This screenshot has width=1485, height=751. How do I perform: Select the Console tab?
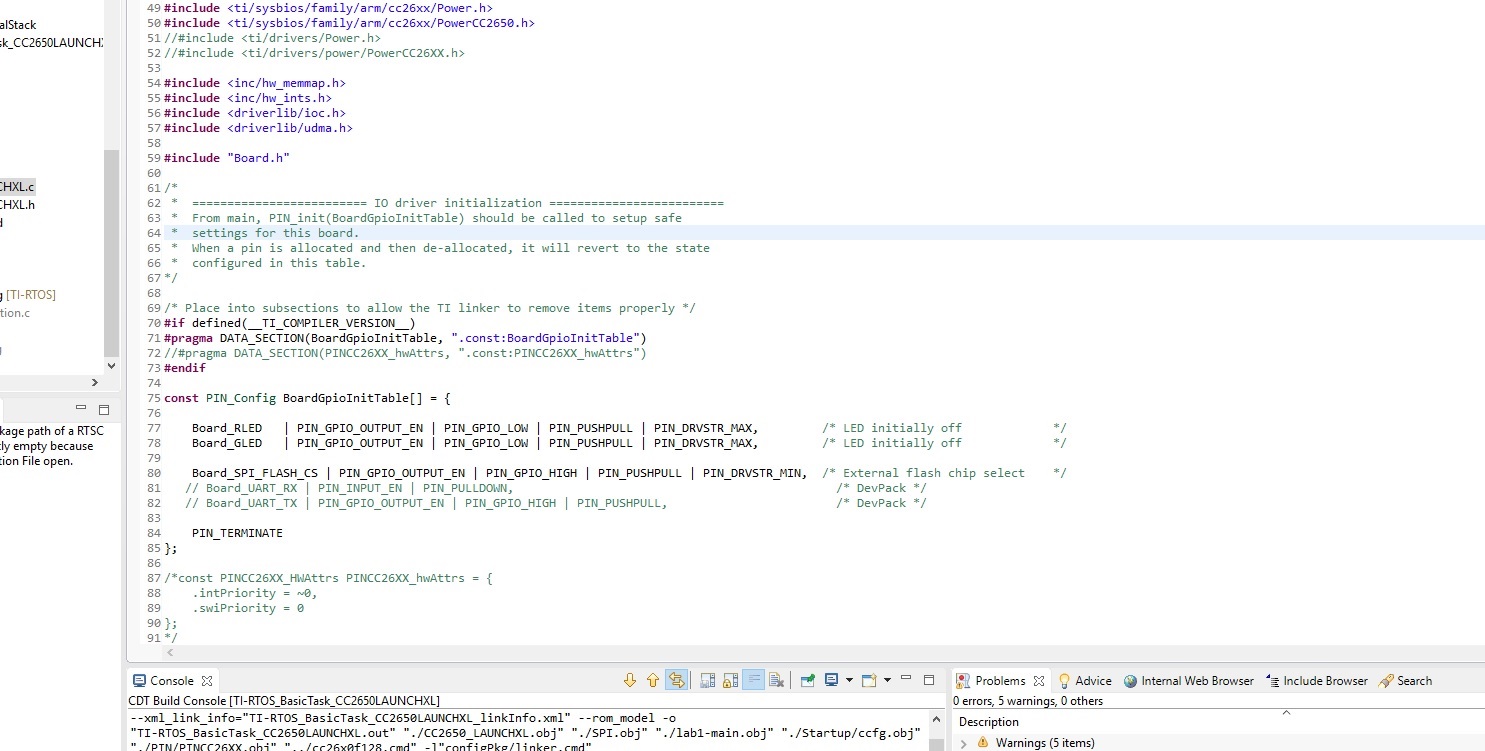click(x=171, y=681)
